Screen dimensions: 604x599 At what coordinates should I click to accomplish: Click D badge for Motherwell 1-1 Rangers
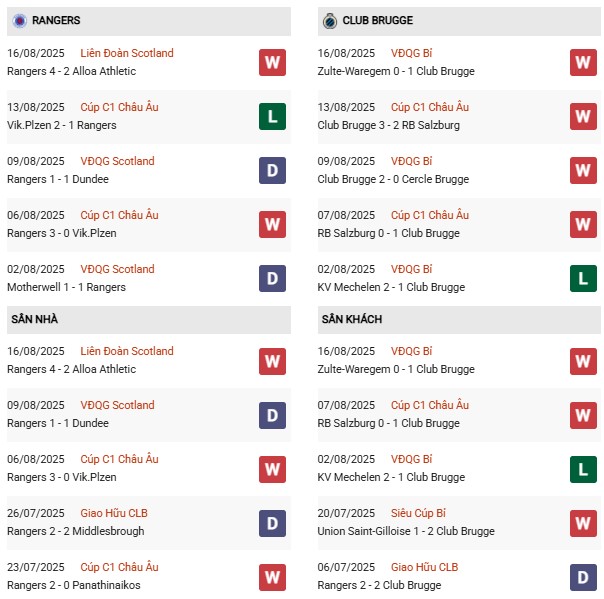[272, 279]
